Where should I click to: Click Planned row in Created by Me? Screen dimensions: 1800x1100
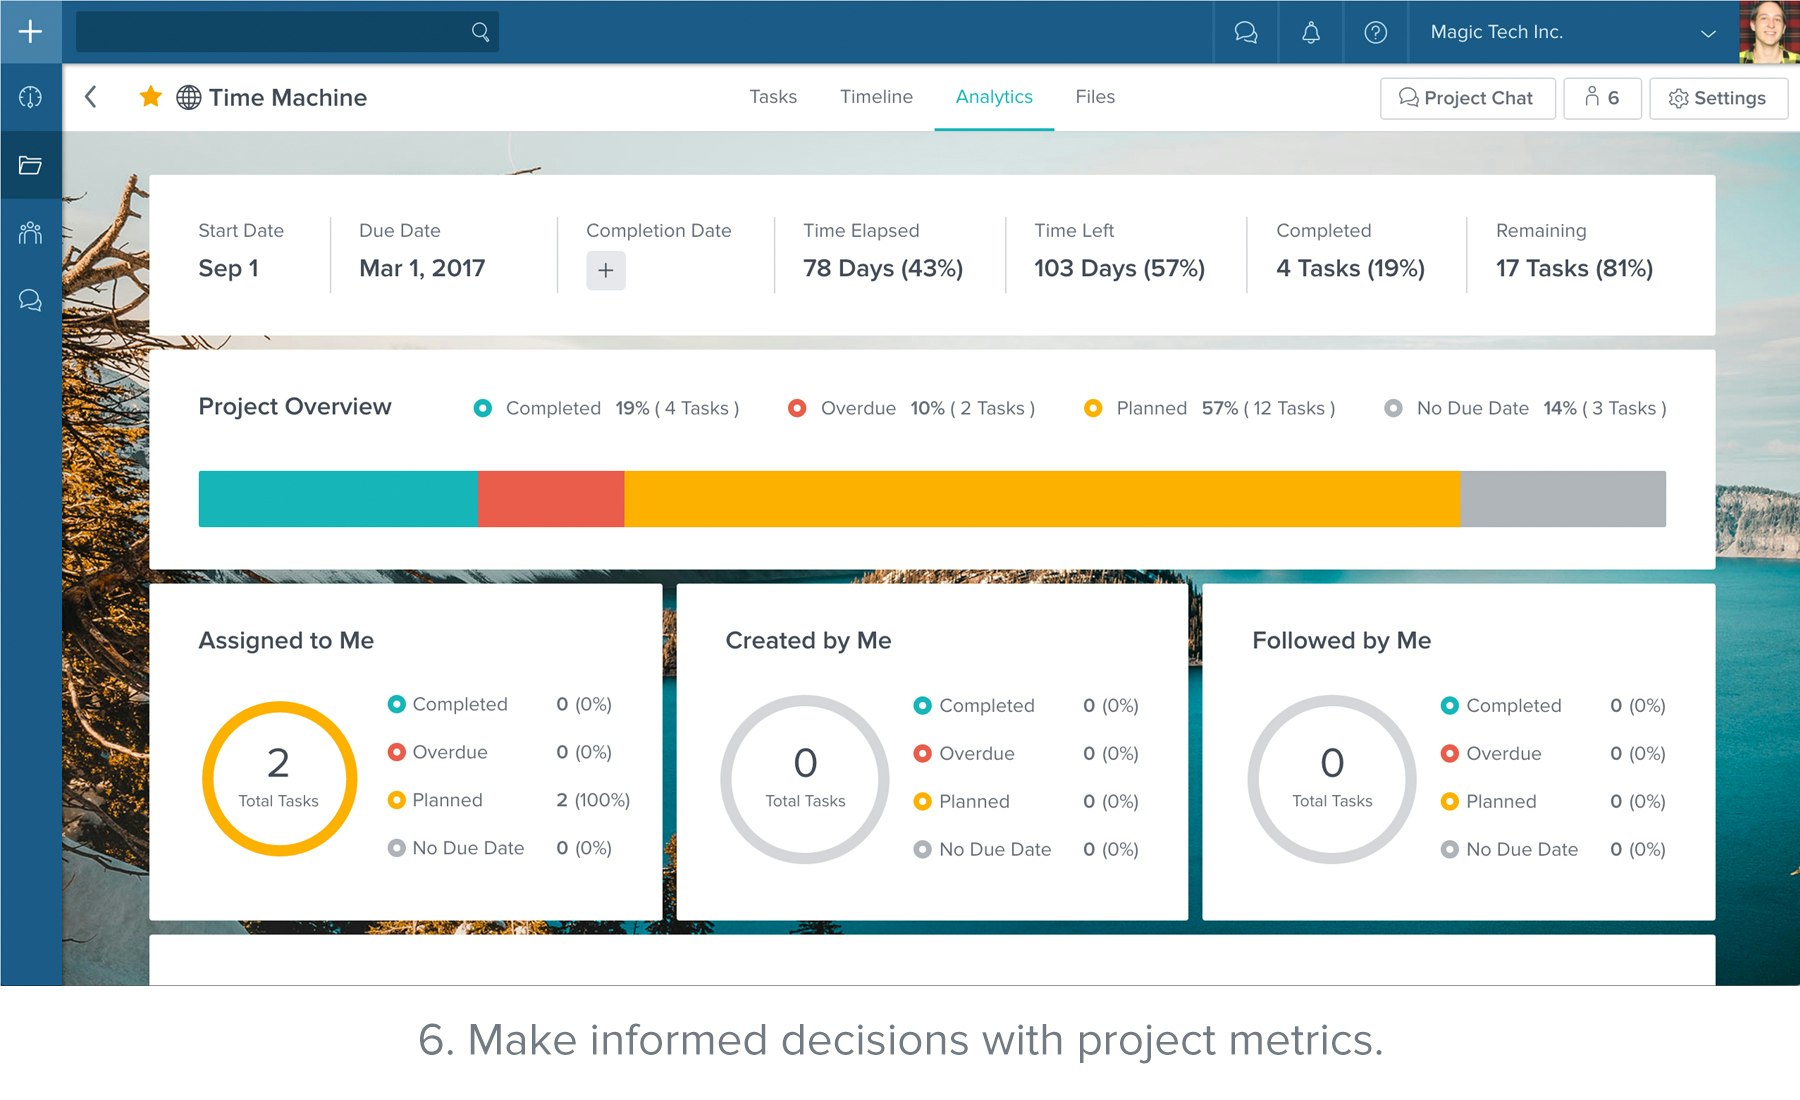1026,801
